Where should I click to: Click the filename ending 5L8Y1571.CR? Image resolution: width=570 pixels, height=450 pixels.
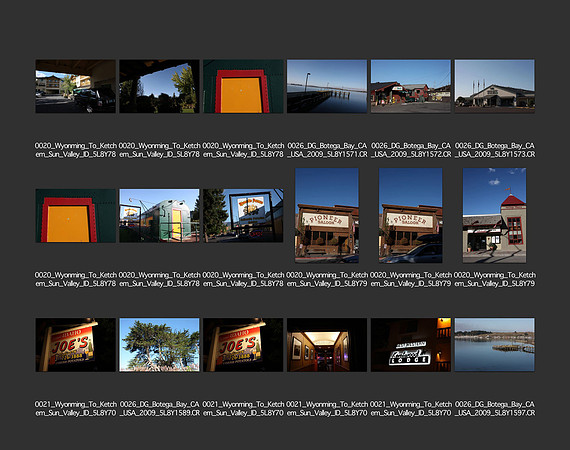(327, 150)
